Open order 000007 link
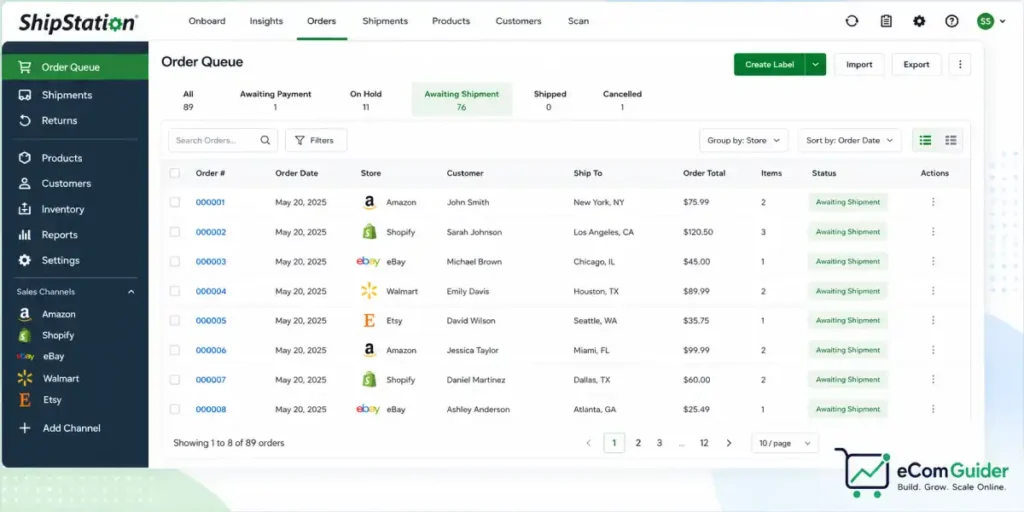The width and height of the screenshot is (1024, 512). point(211,379)
